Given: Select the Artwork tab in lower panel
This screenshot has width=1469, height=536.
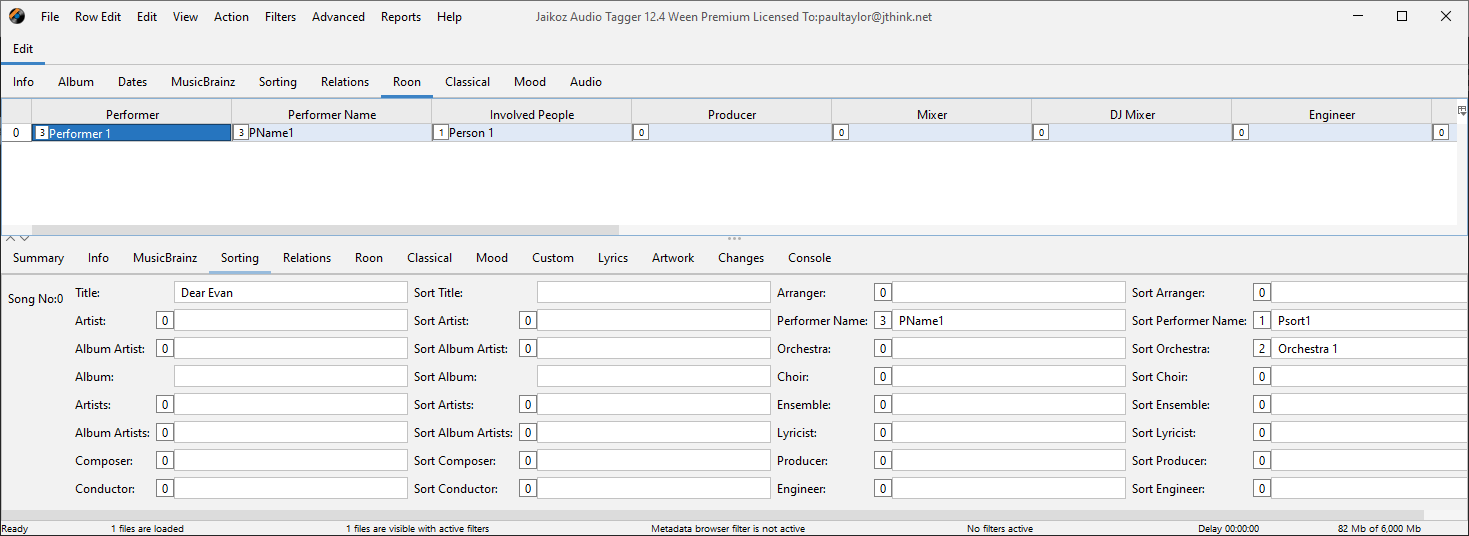Looking at the screenshot, I should [673, 258].
